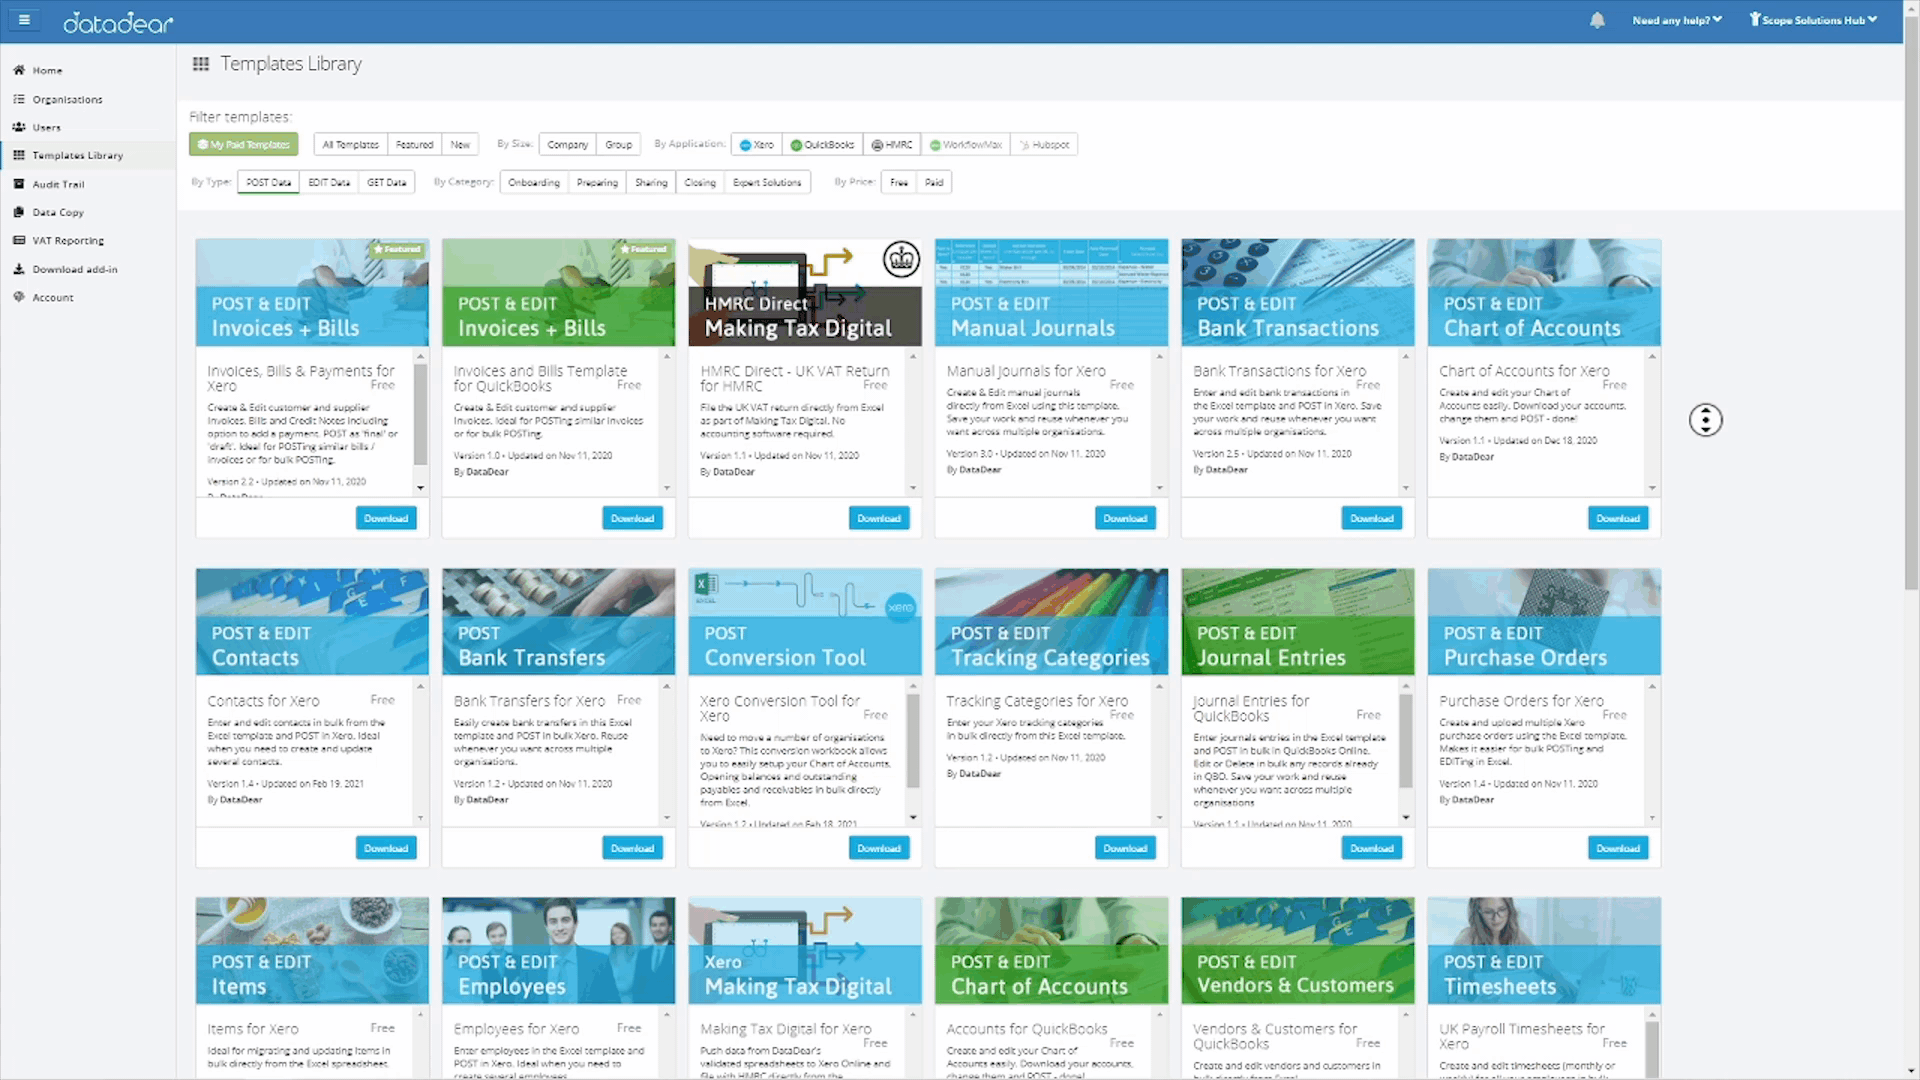Open Vendors & Customers thumbnail
Screen dimensions: 1920x1080
1298,950
